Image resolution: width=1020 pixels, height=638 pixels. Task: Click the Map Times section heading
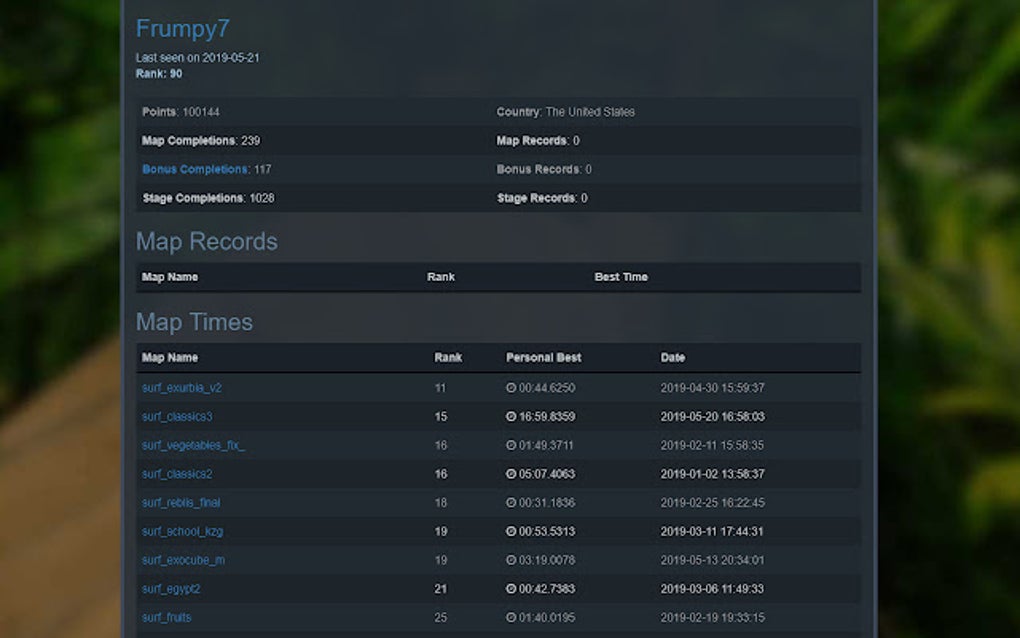point(195,322)
